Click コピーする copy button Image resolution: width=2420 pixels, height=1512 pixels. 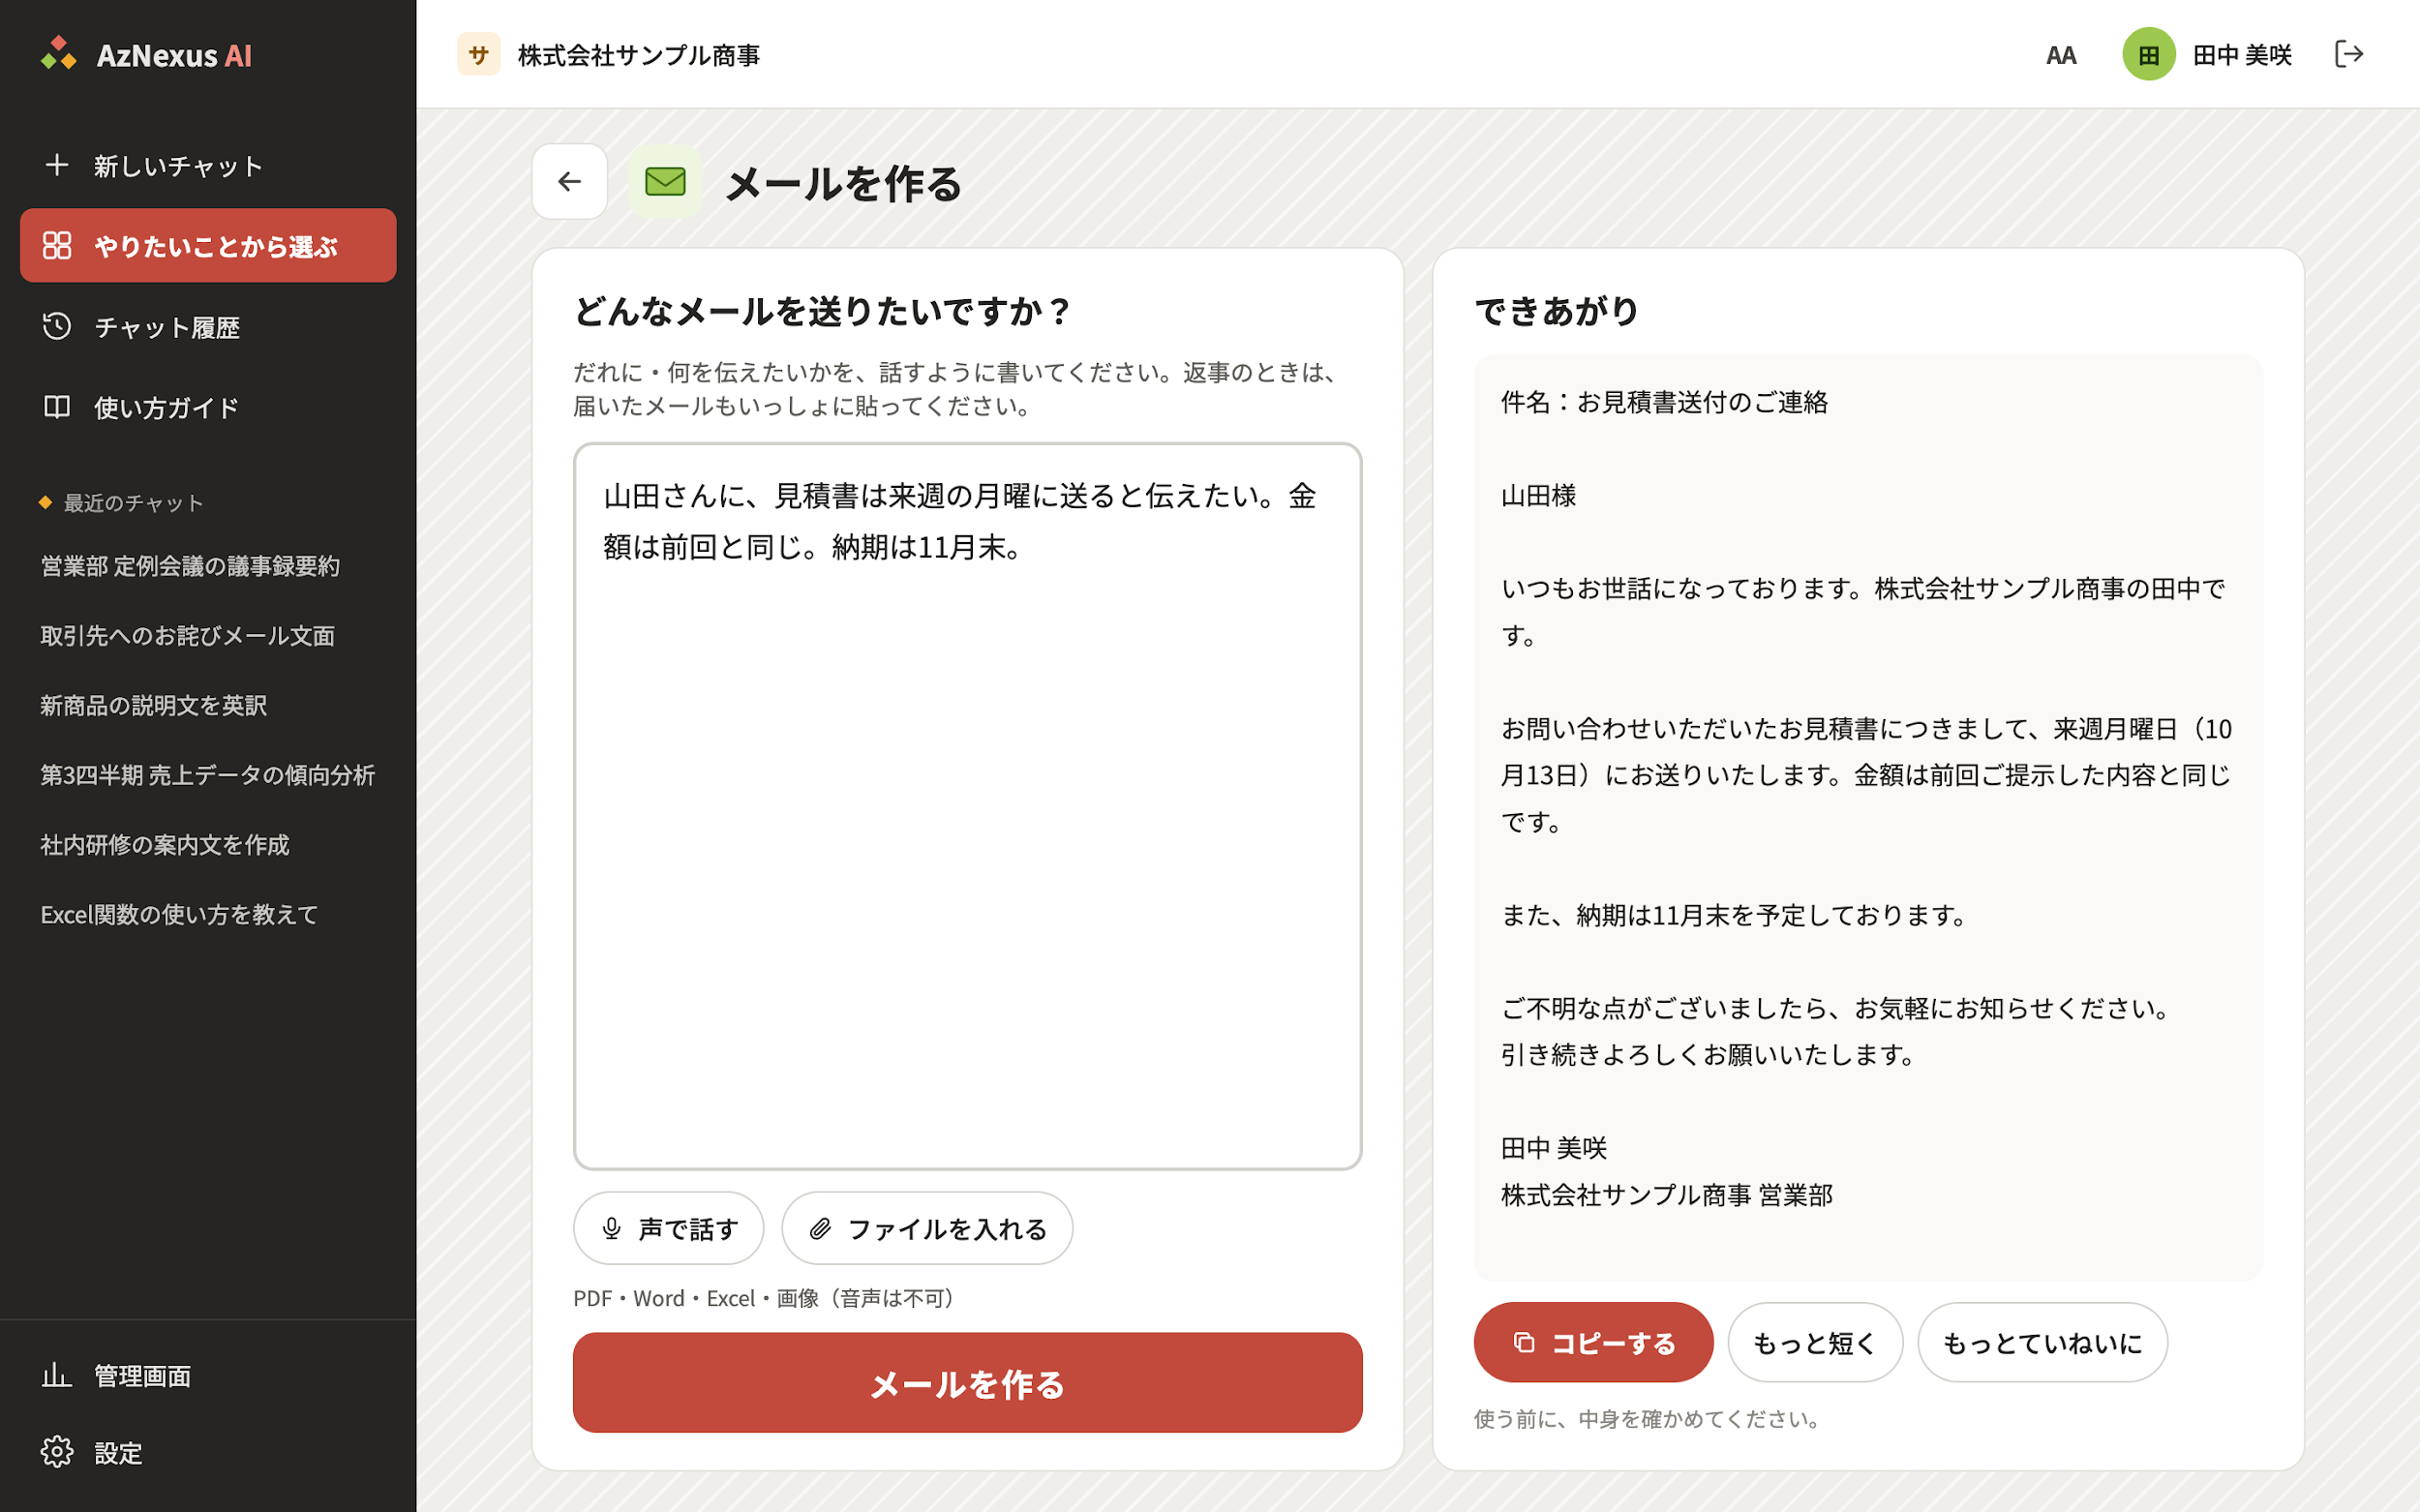(x=1593, y=1343)
